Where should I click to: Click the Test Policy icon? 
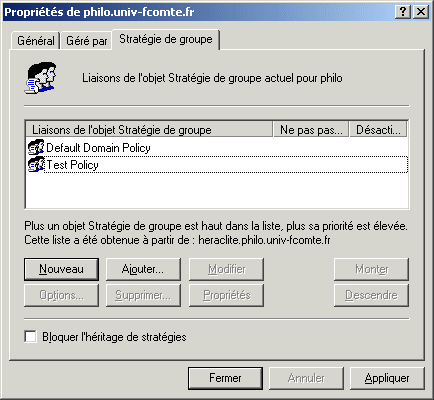pos(36,165)
